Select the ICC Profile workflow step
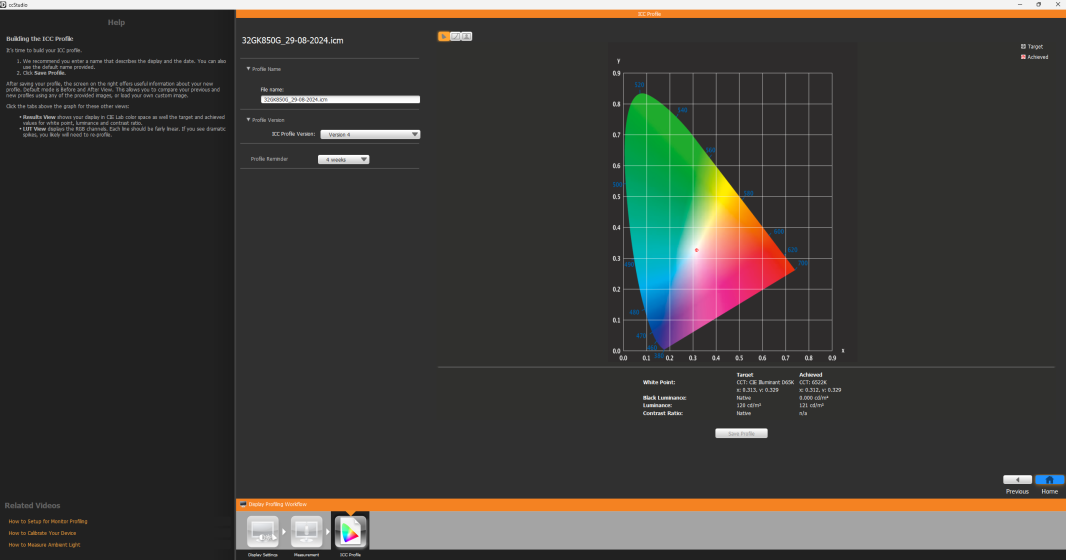This screenshot has width=1066, height=560. click(x=350, y=531)
